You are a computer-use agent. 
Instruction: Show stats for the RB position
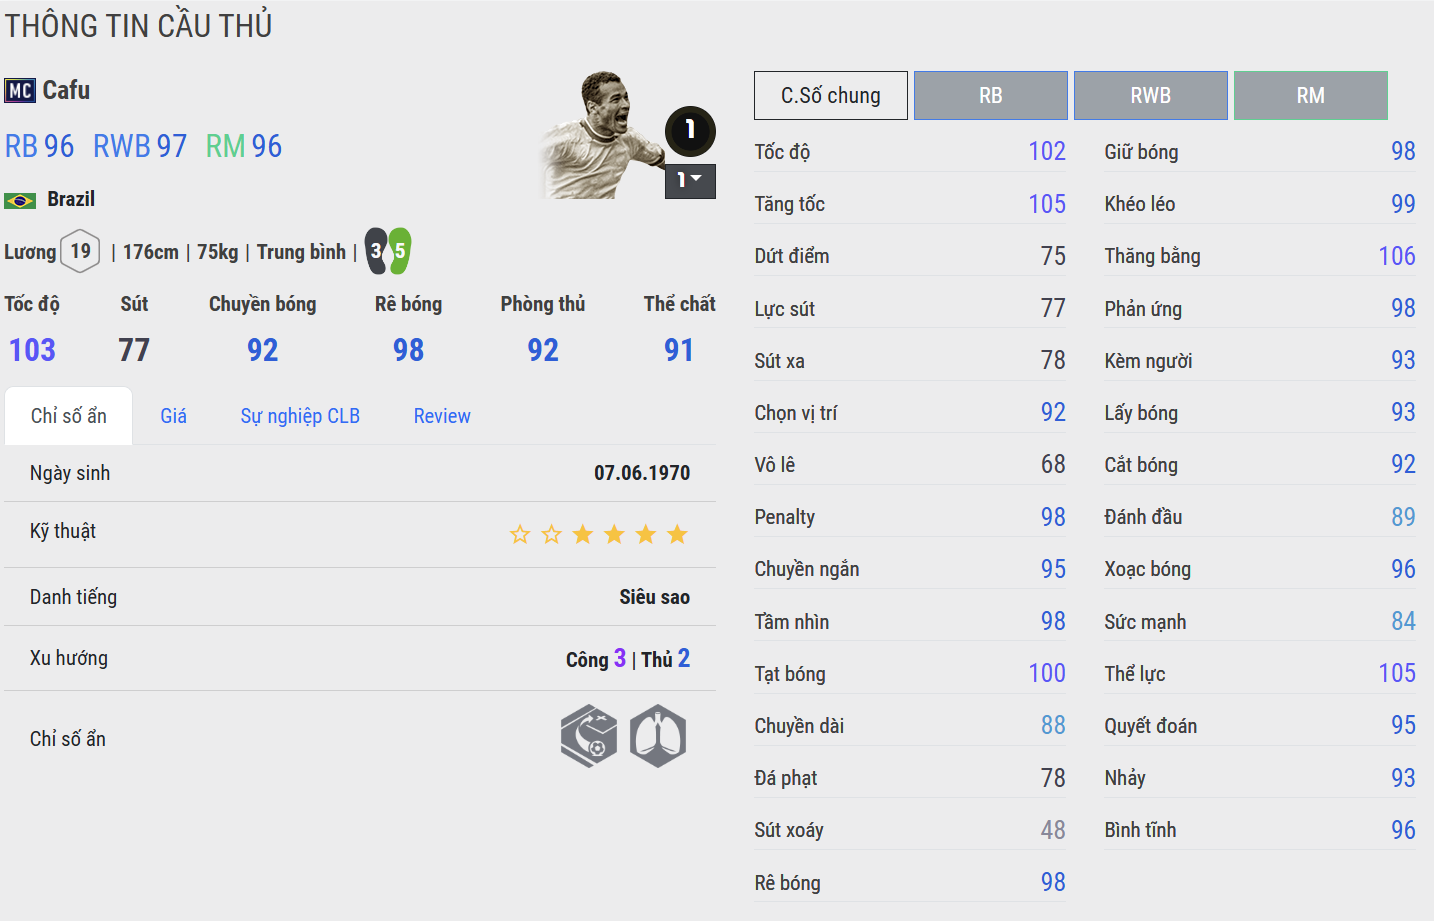(990, 96)
